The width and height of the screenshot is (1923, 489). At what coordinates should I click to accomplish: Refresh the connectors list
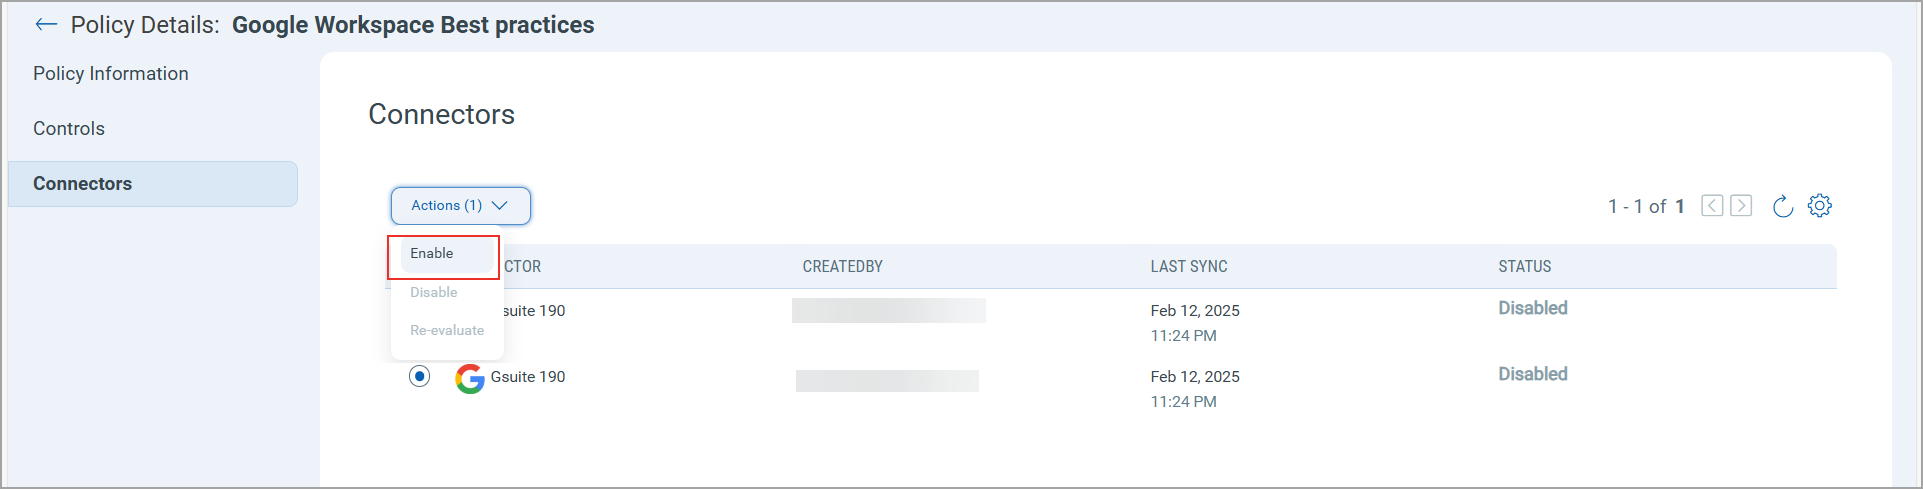[1782, 206]
